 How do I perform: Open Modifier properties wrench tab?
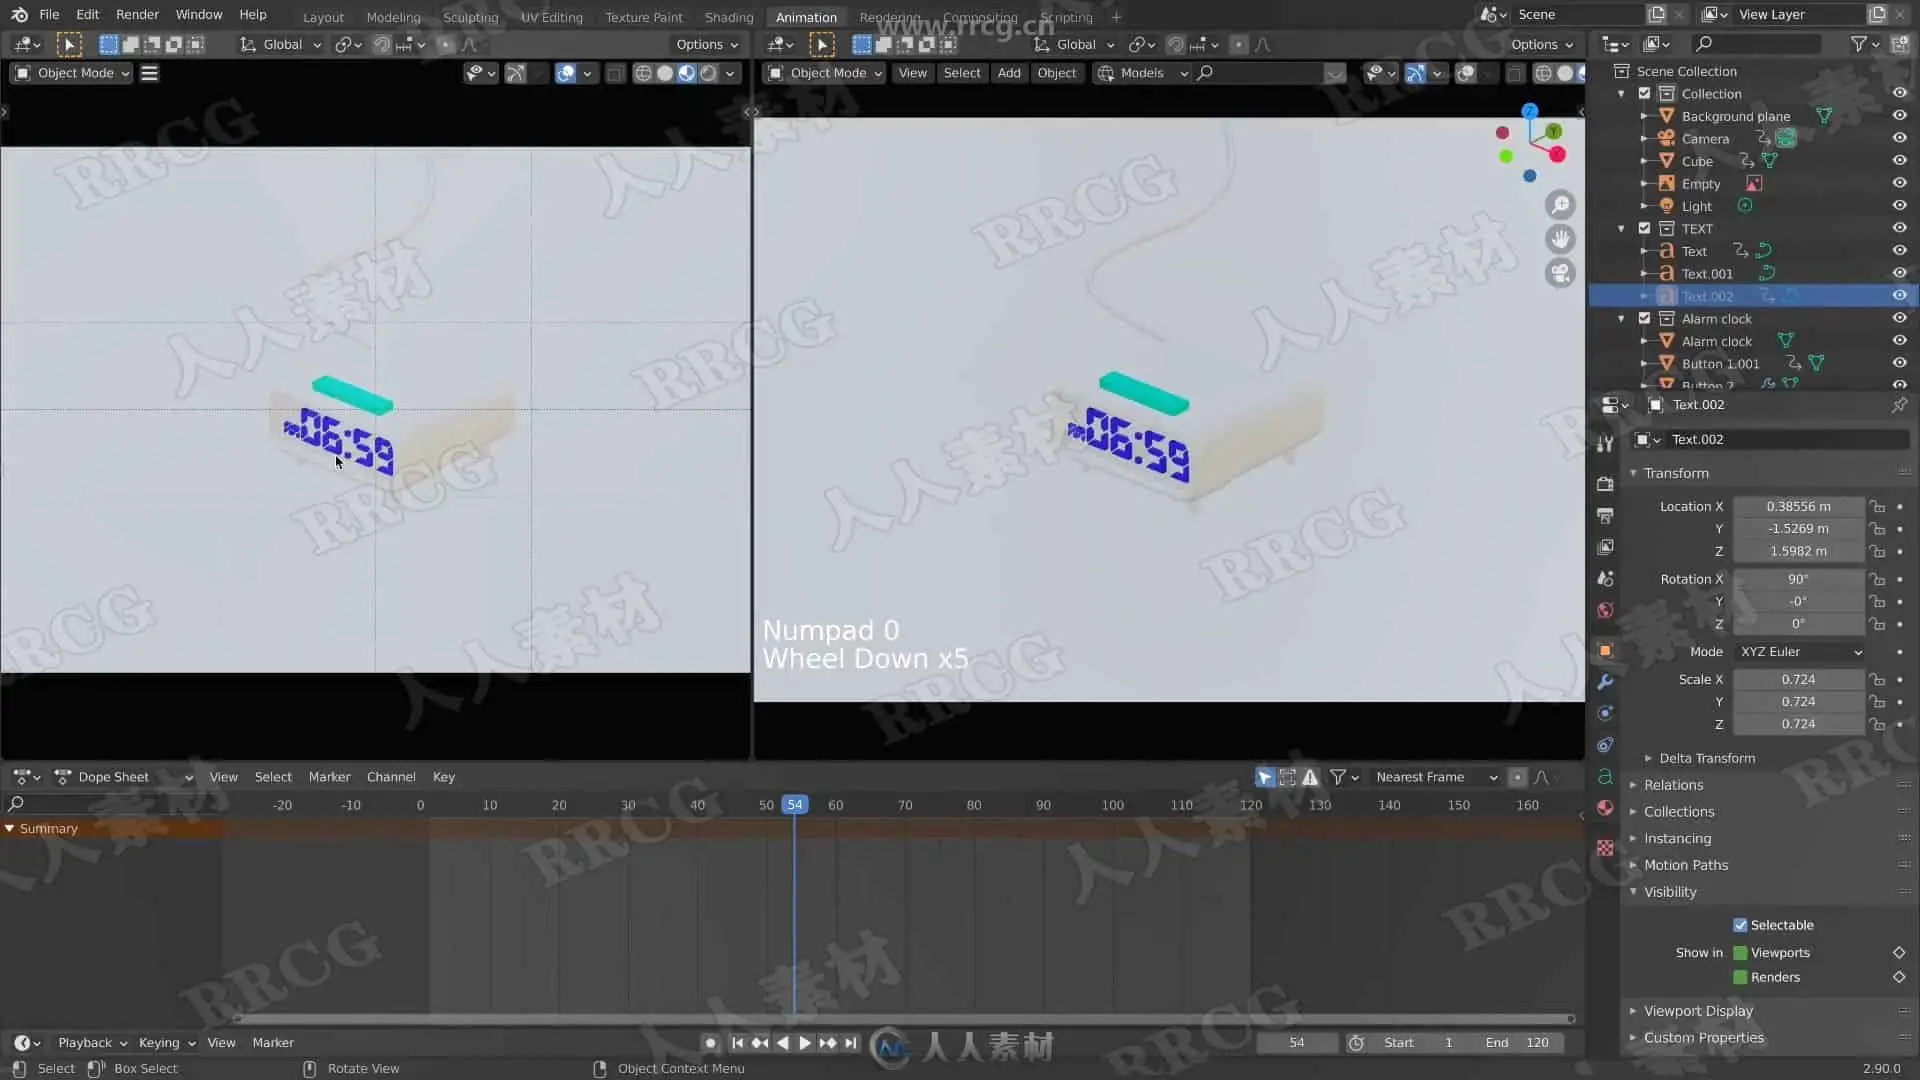[1605, 682]
